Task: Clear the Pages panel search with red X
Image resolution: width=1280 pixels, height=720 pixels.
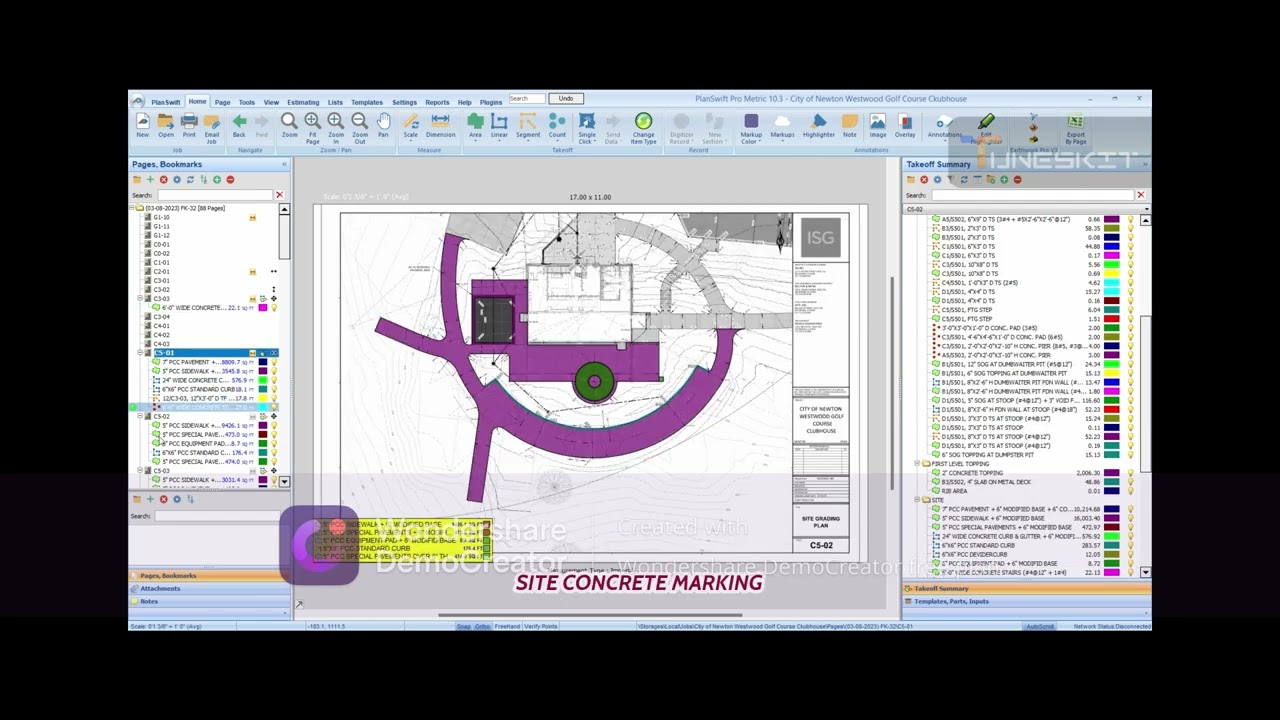Action: [x=279, y=195]
